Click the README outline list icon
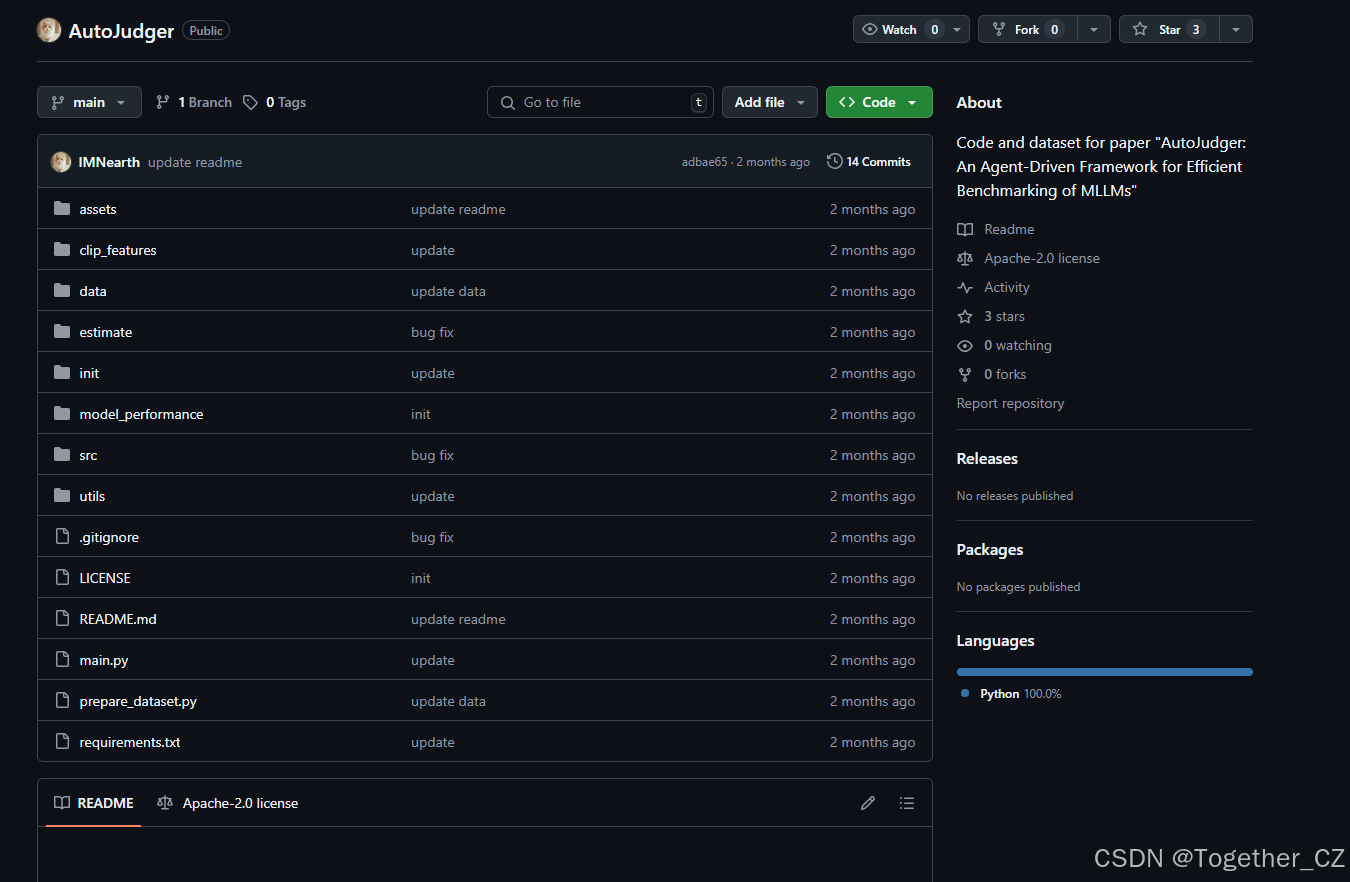The height and width of the screenshot is (882, 1350). (906, 803)
